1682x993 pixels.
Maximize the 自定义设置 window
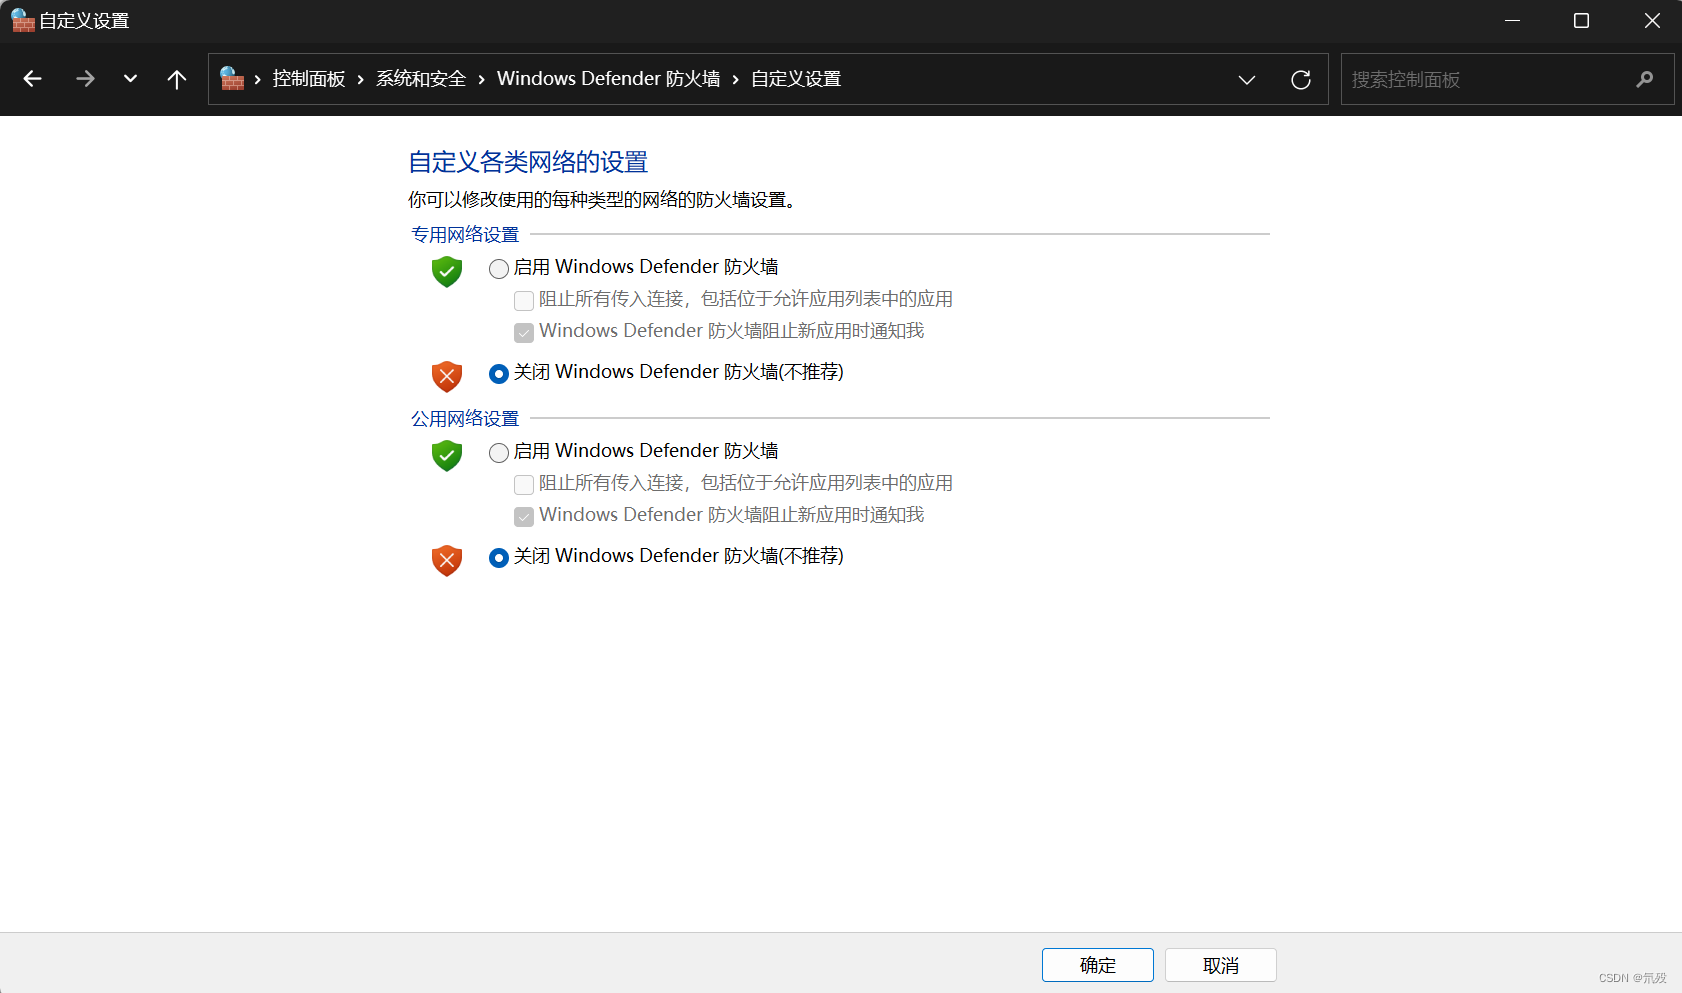pos(1581,20)
